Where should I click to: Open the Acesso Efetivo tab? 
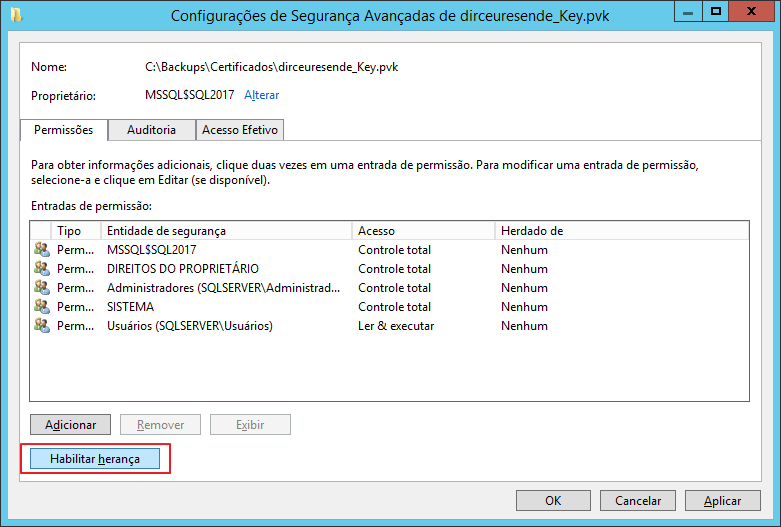pyautogui.click(x=240, y=130)
